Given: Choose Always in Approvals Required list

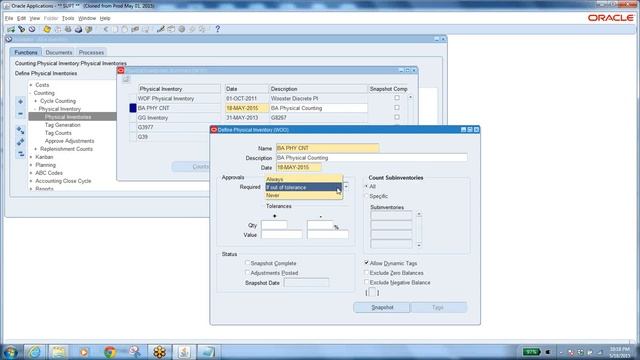Looking at the screenshot, I should pos(304,179).
